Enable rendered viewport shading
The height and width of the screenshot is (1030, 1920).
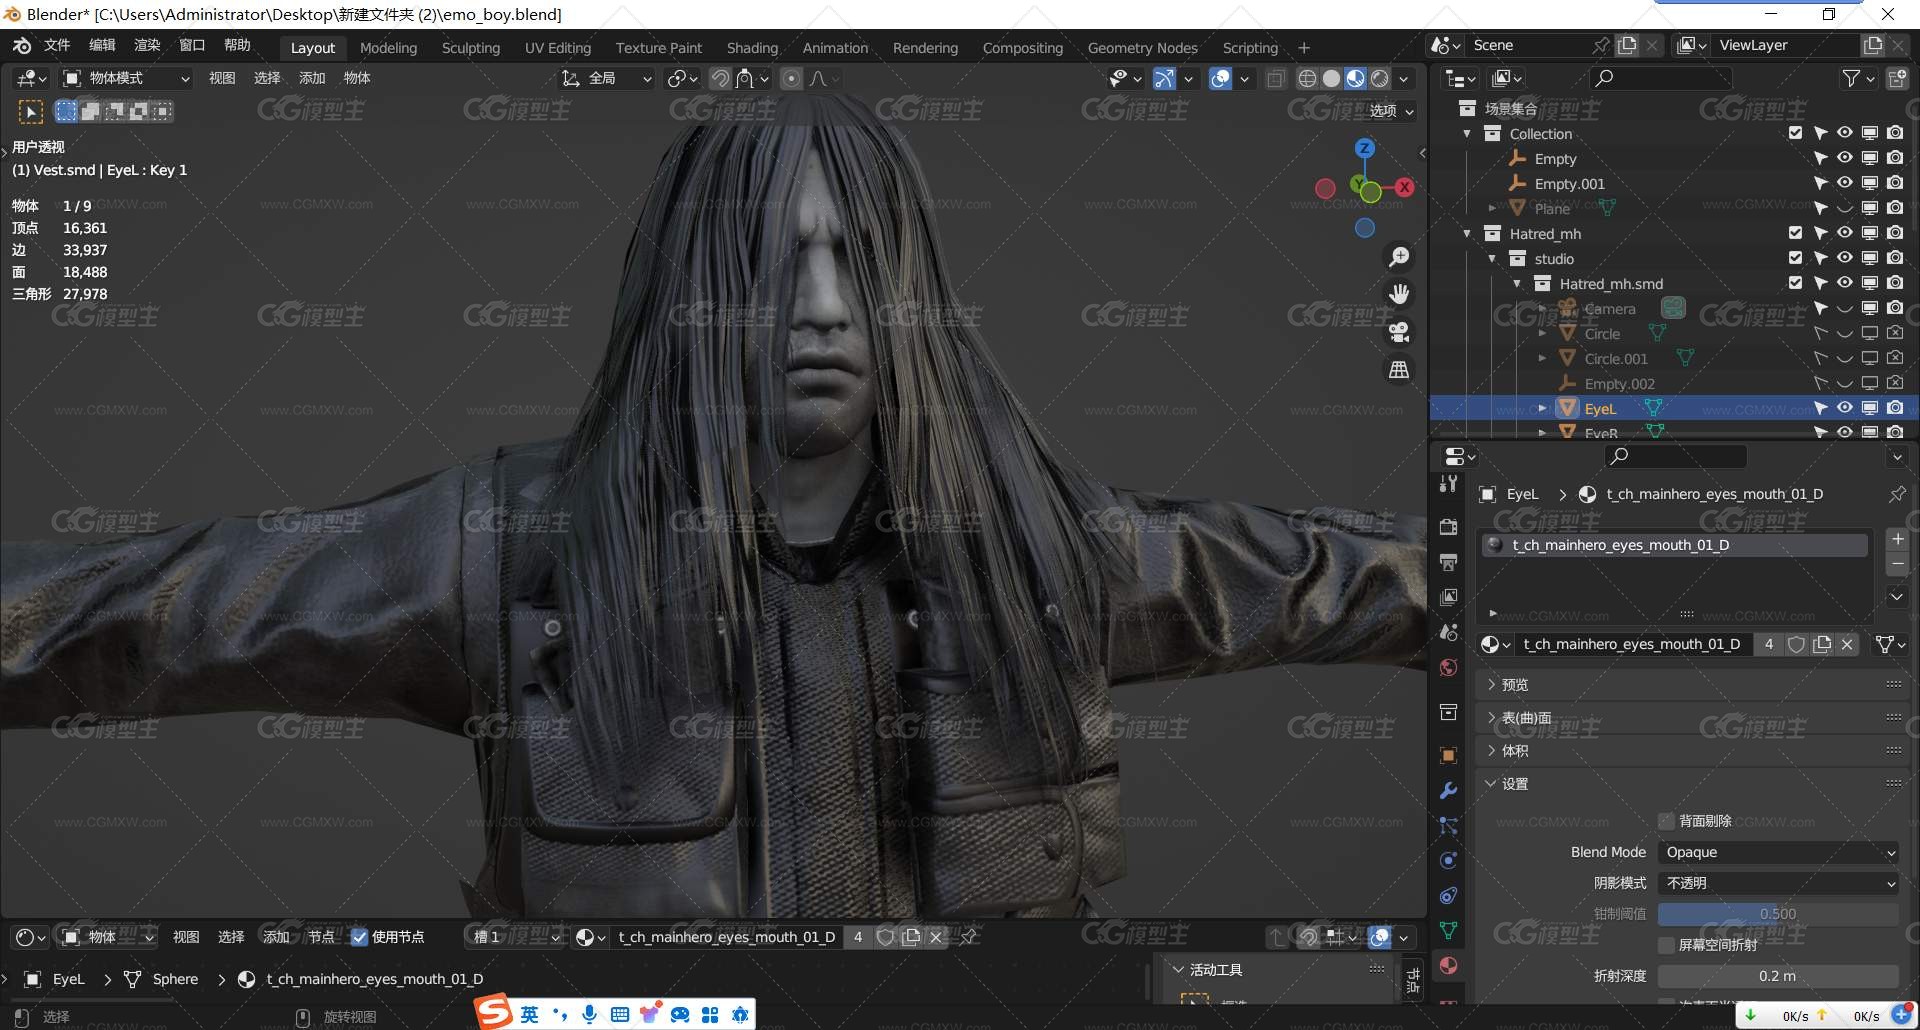point(1380,79)
